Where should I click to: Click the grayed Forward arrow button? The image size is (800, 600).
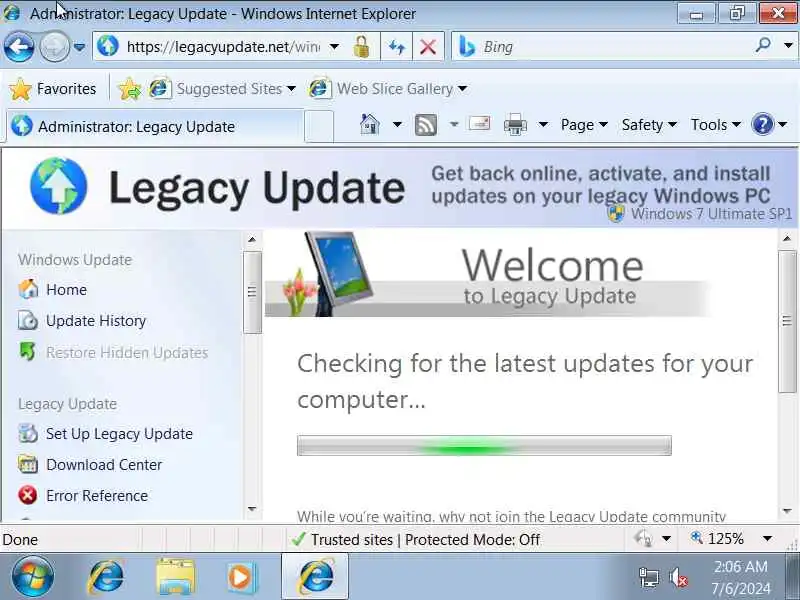[55, 47]
